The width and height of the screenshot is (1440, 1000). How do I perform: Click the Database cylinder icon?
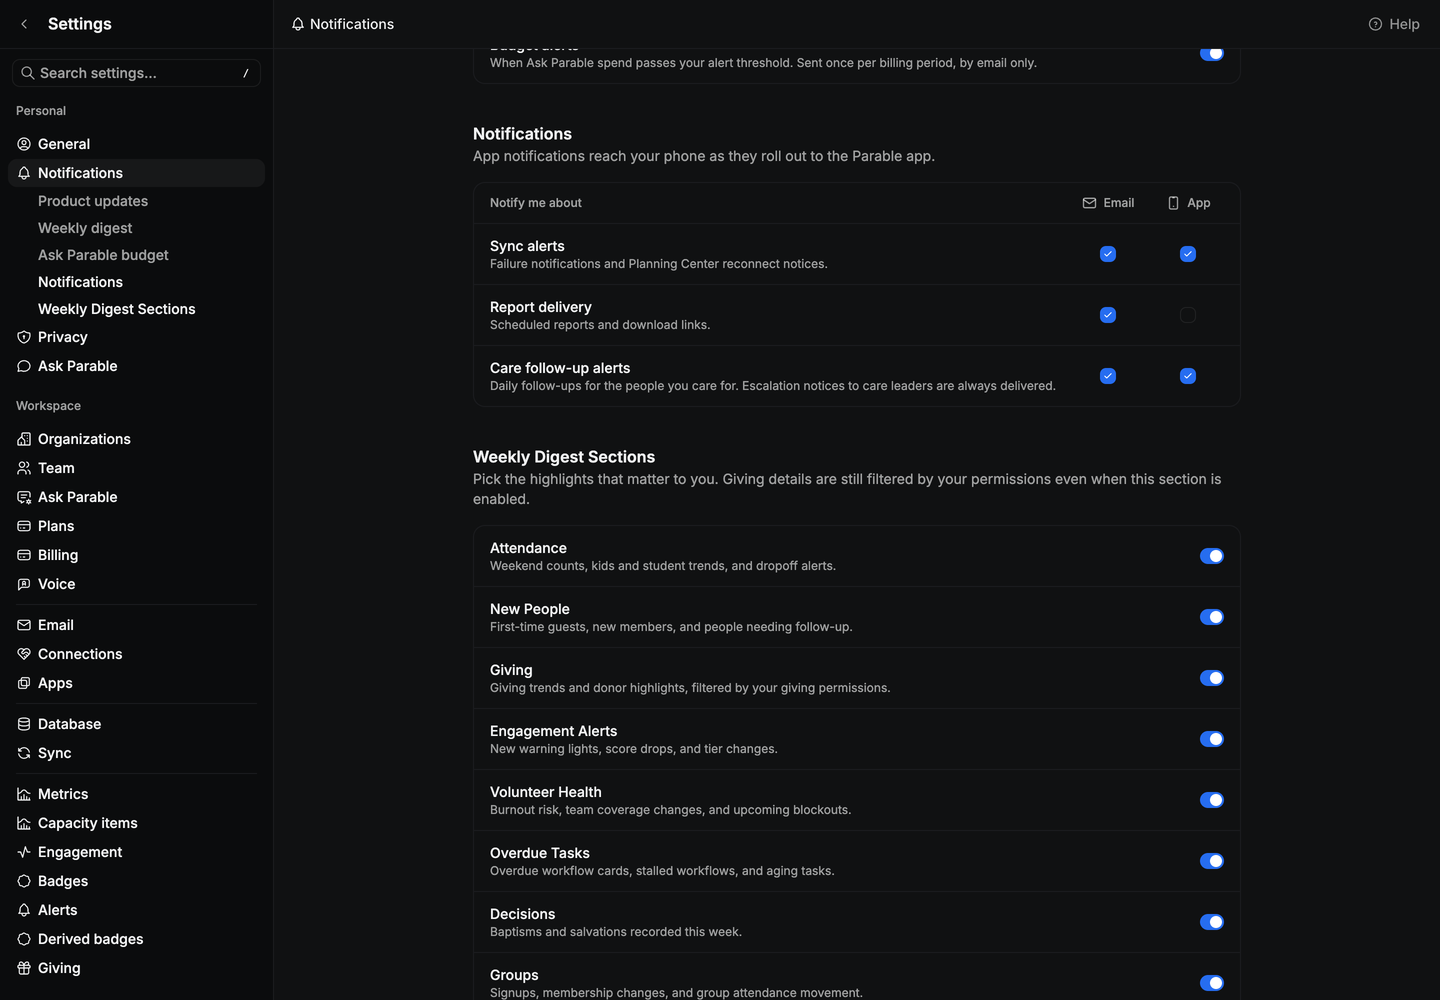24,724
